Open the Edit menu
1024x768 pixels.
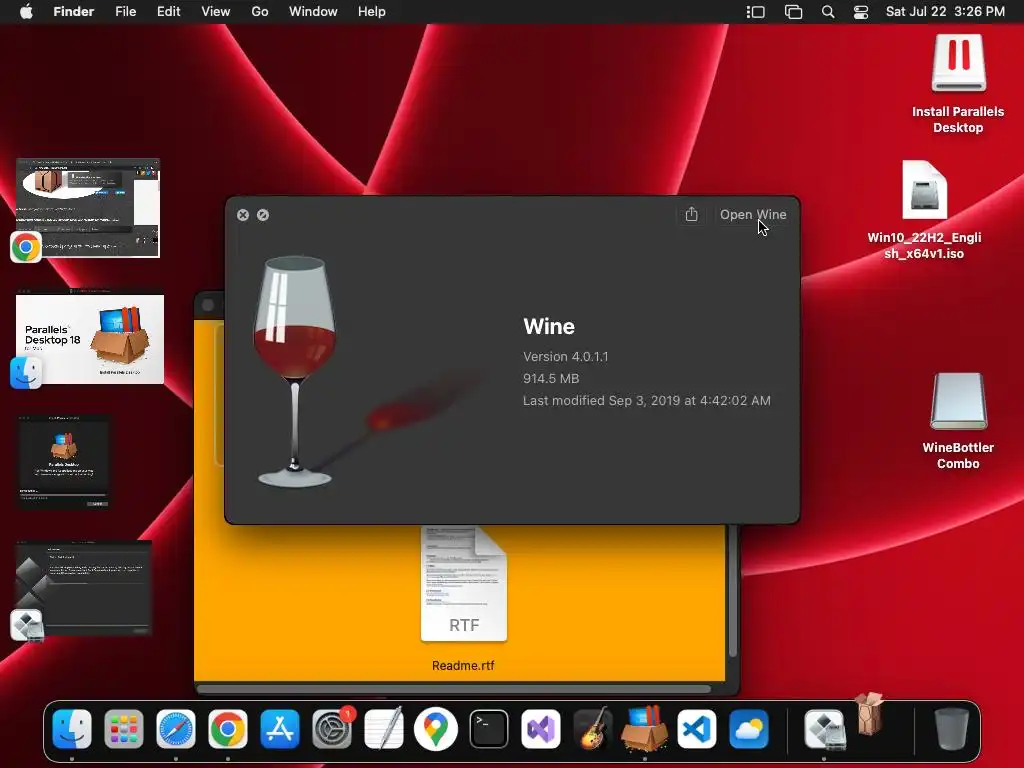168,12
